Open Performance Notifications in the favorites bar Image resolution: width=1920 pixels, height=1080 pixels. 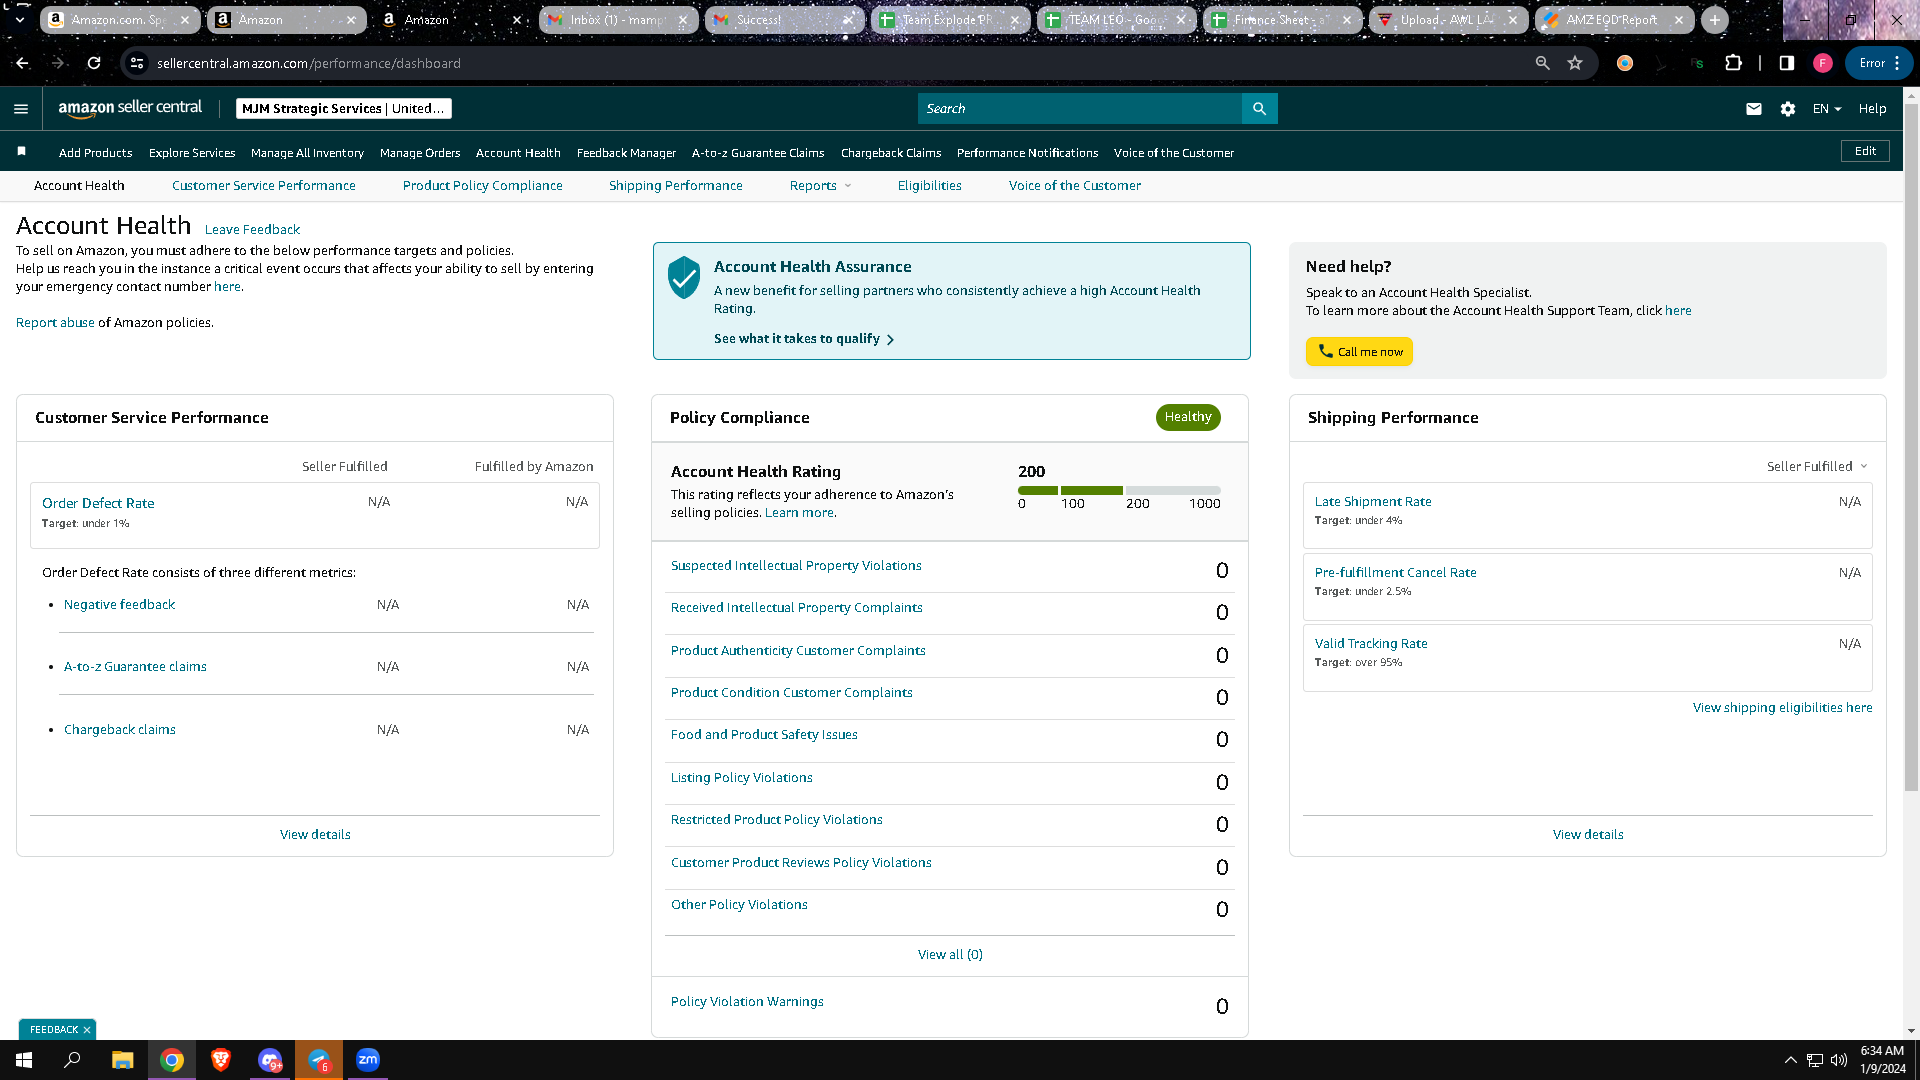[1028, 153]
